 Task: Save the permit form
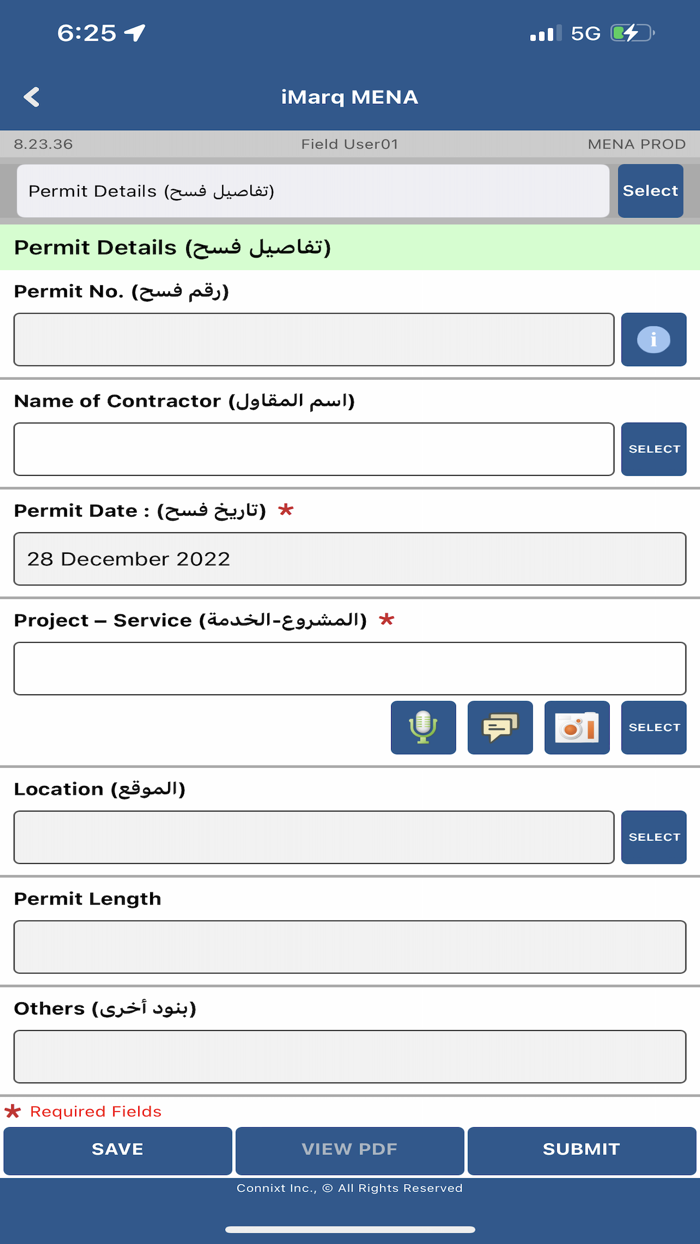click(x=117, y=1150)
